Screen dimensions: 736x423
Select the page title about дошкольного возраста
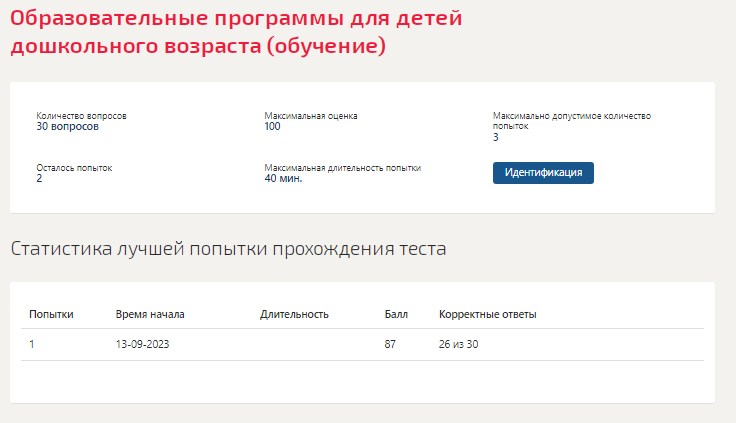[x=236, y=32]
